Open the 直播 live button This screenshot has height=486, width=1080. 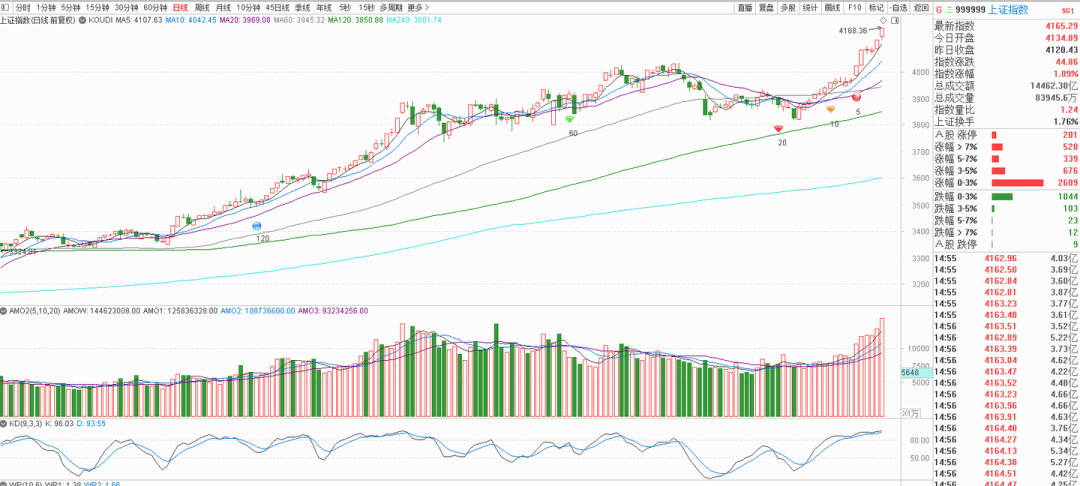pos(745,8)
